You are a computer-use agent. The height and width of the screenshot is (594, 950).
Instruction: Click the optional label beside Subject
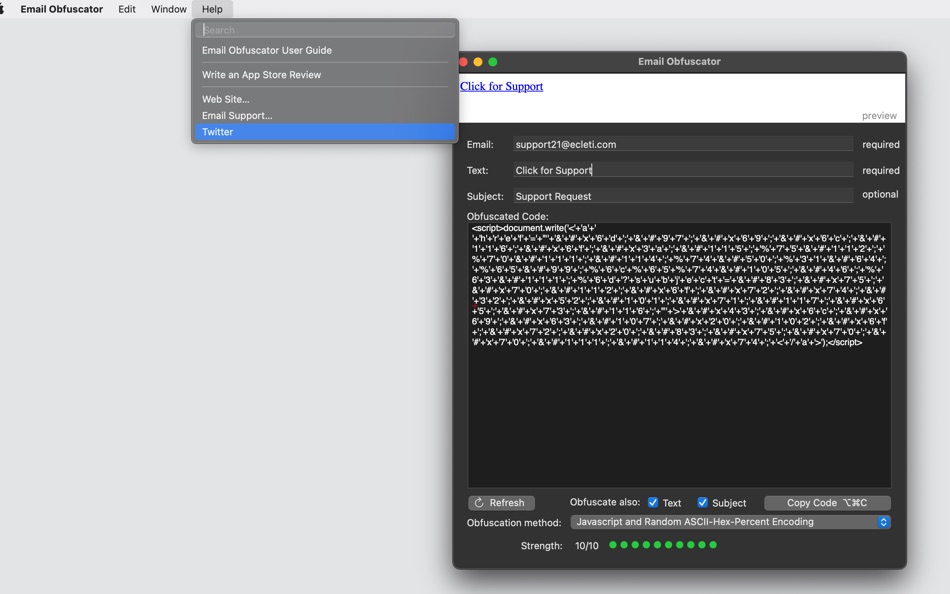(880, 194)
